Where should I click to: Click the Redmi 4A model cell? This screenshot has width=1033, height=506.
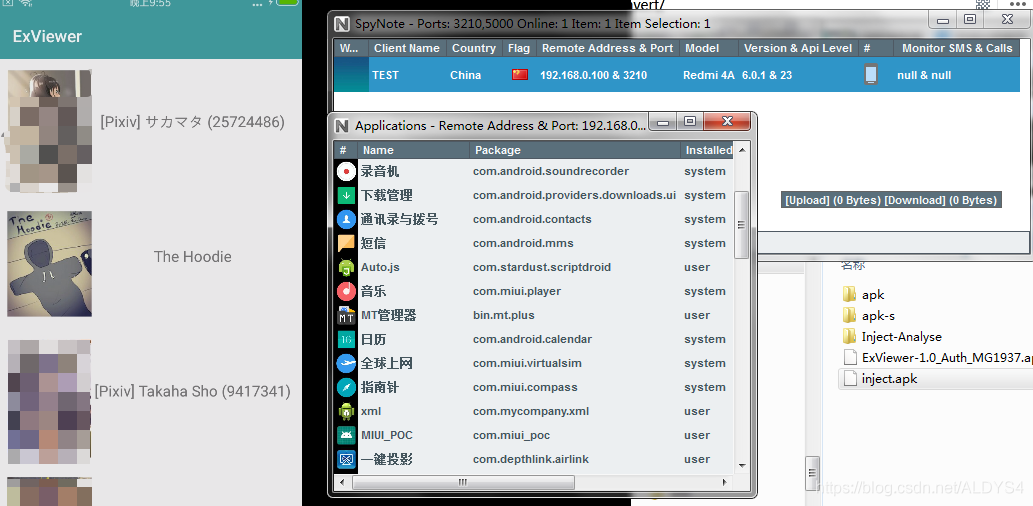708,75
